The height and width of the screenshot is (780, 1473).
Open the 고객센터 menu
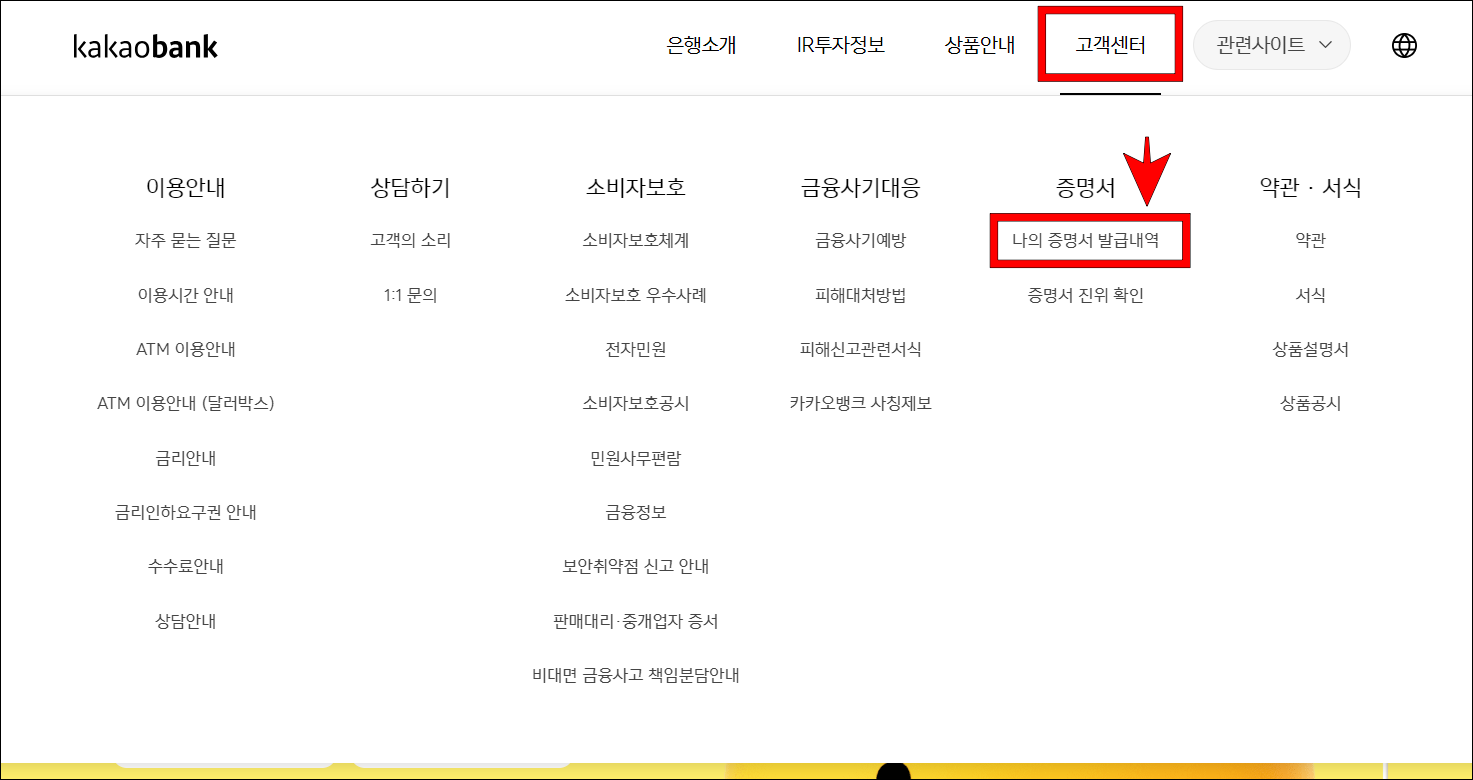1110,44
